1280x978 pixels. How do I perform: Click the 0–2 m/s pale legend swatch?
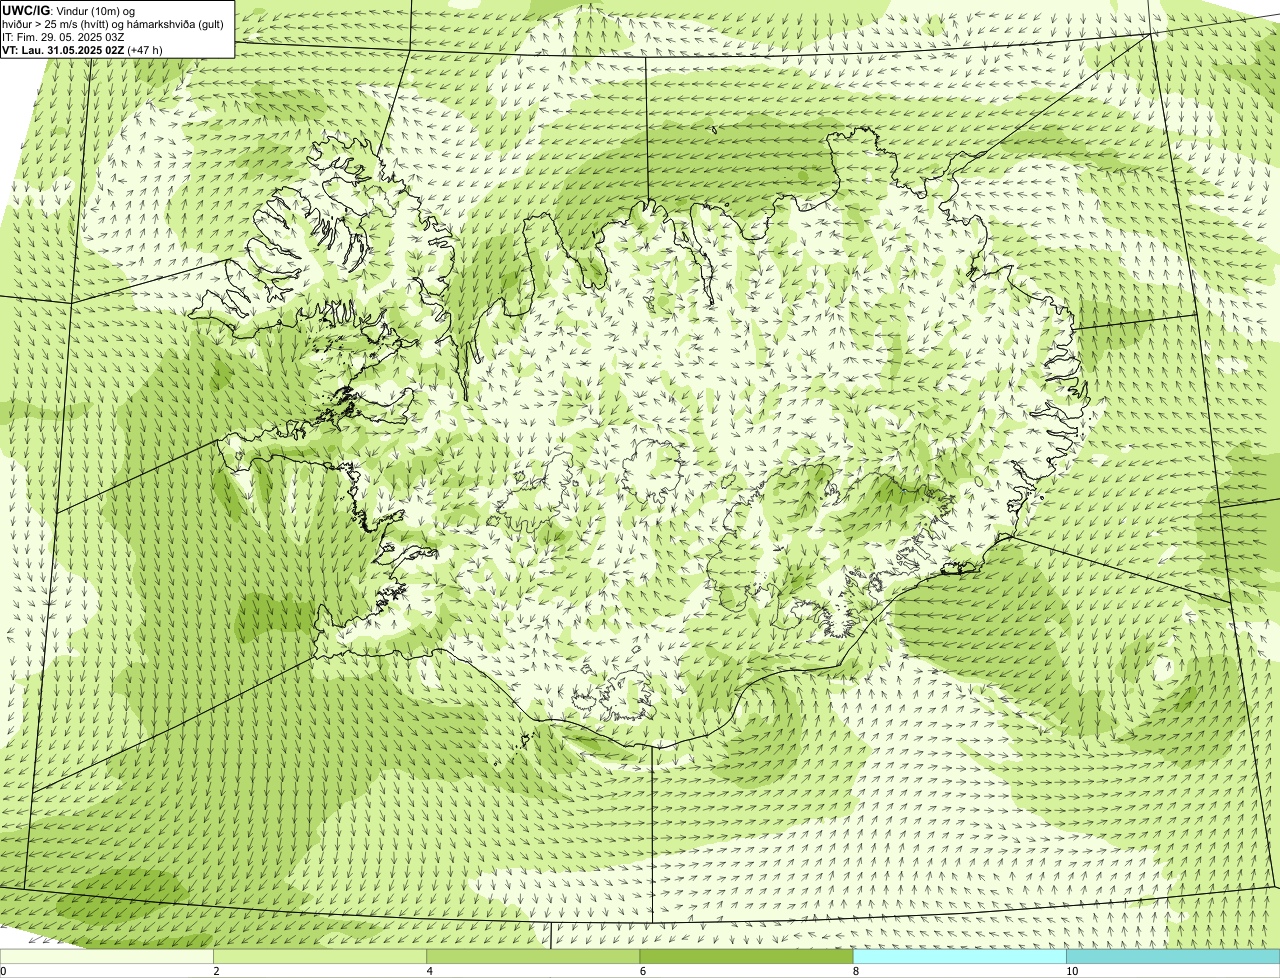107,956
